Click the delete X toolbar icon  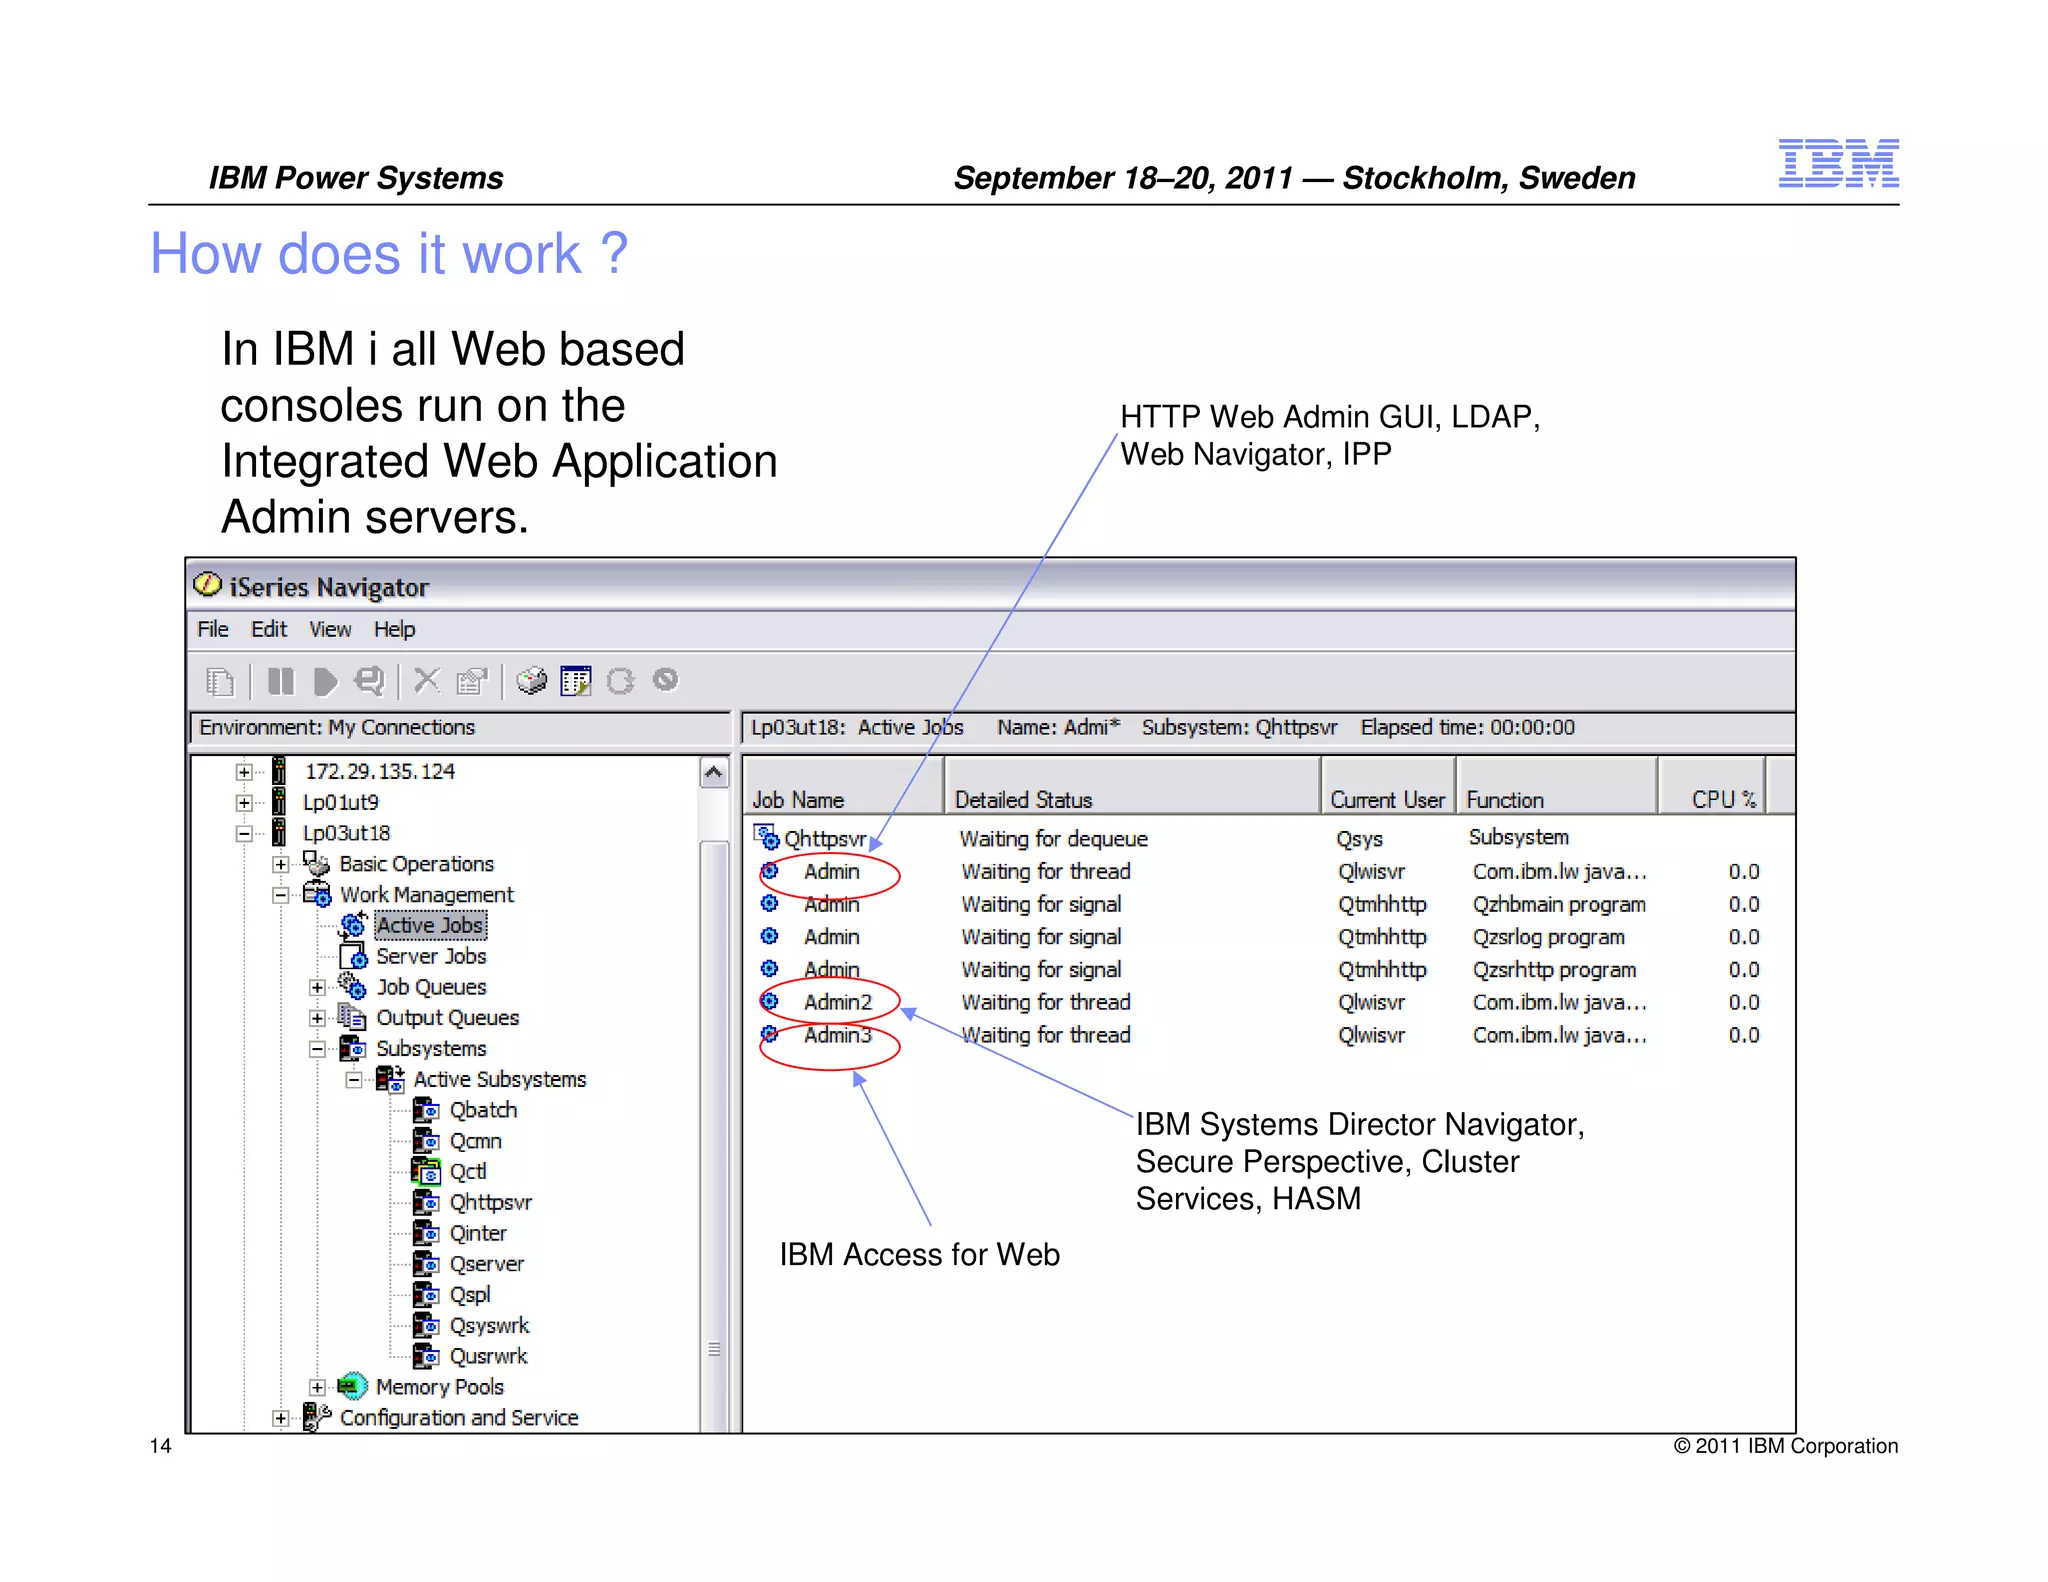[x=427, y=681]
